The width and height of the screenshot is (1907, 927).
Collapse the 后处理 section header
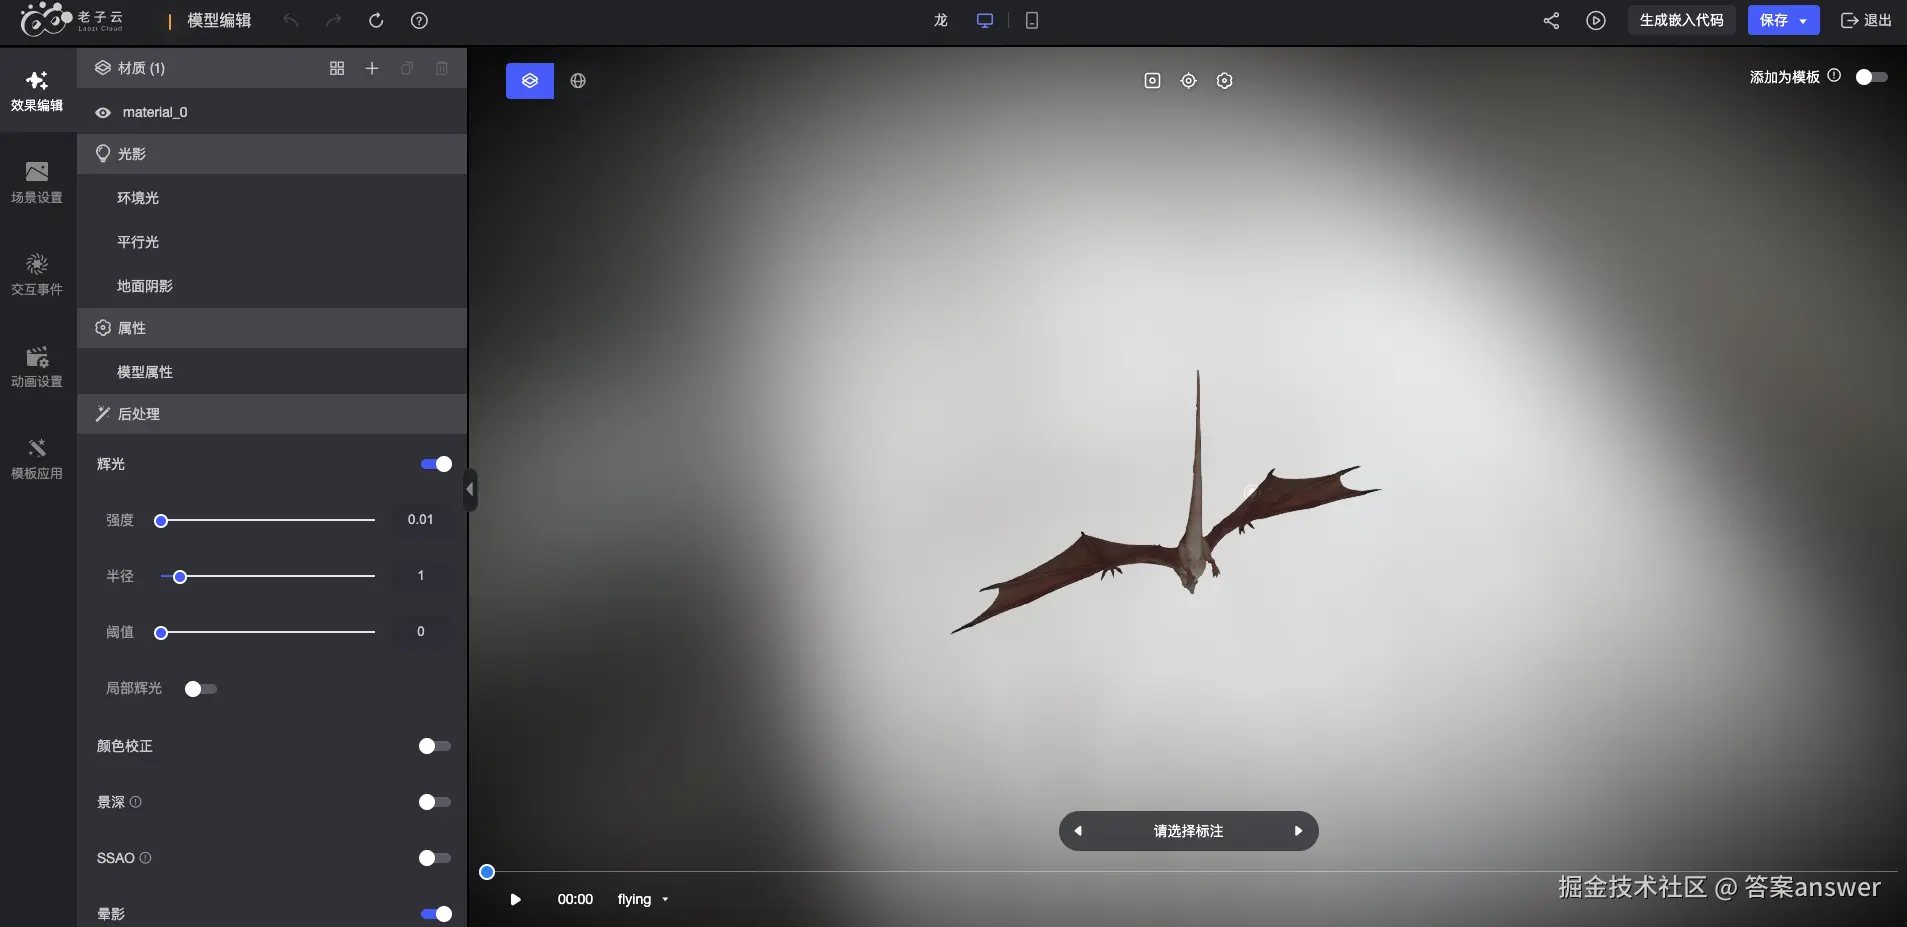272,414
